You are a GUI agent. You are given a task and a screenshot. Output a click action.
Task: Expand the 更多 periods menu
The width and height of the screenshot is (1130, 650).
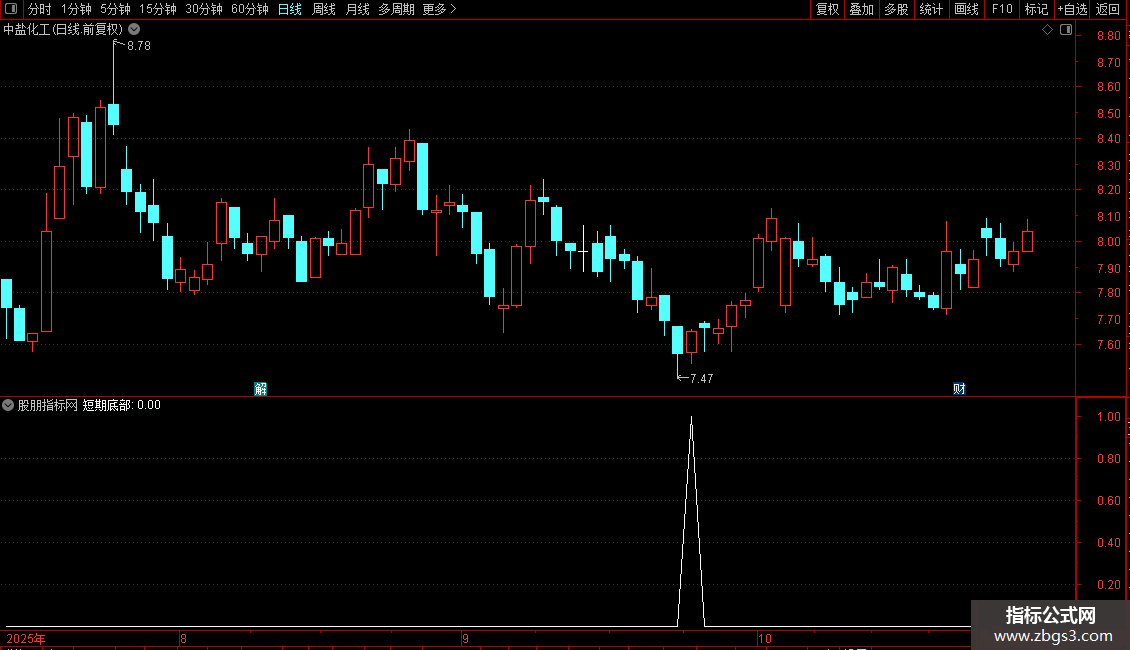coord(439,9)
